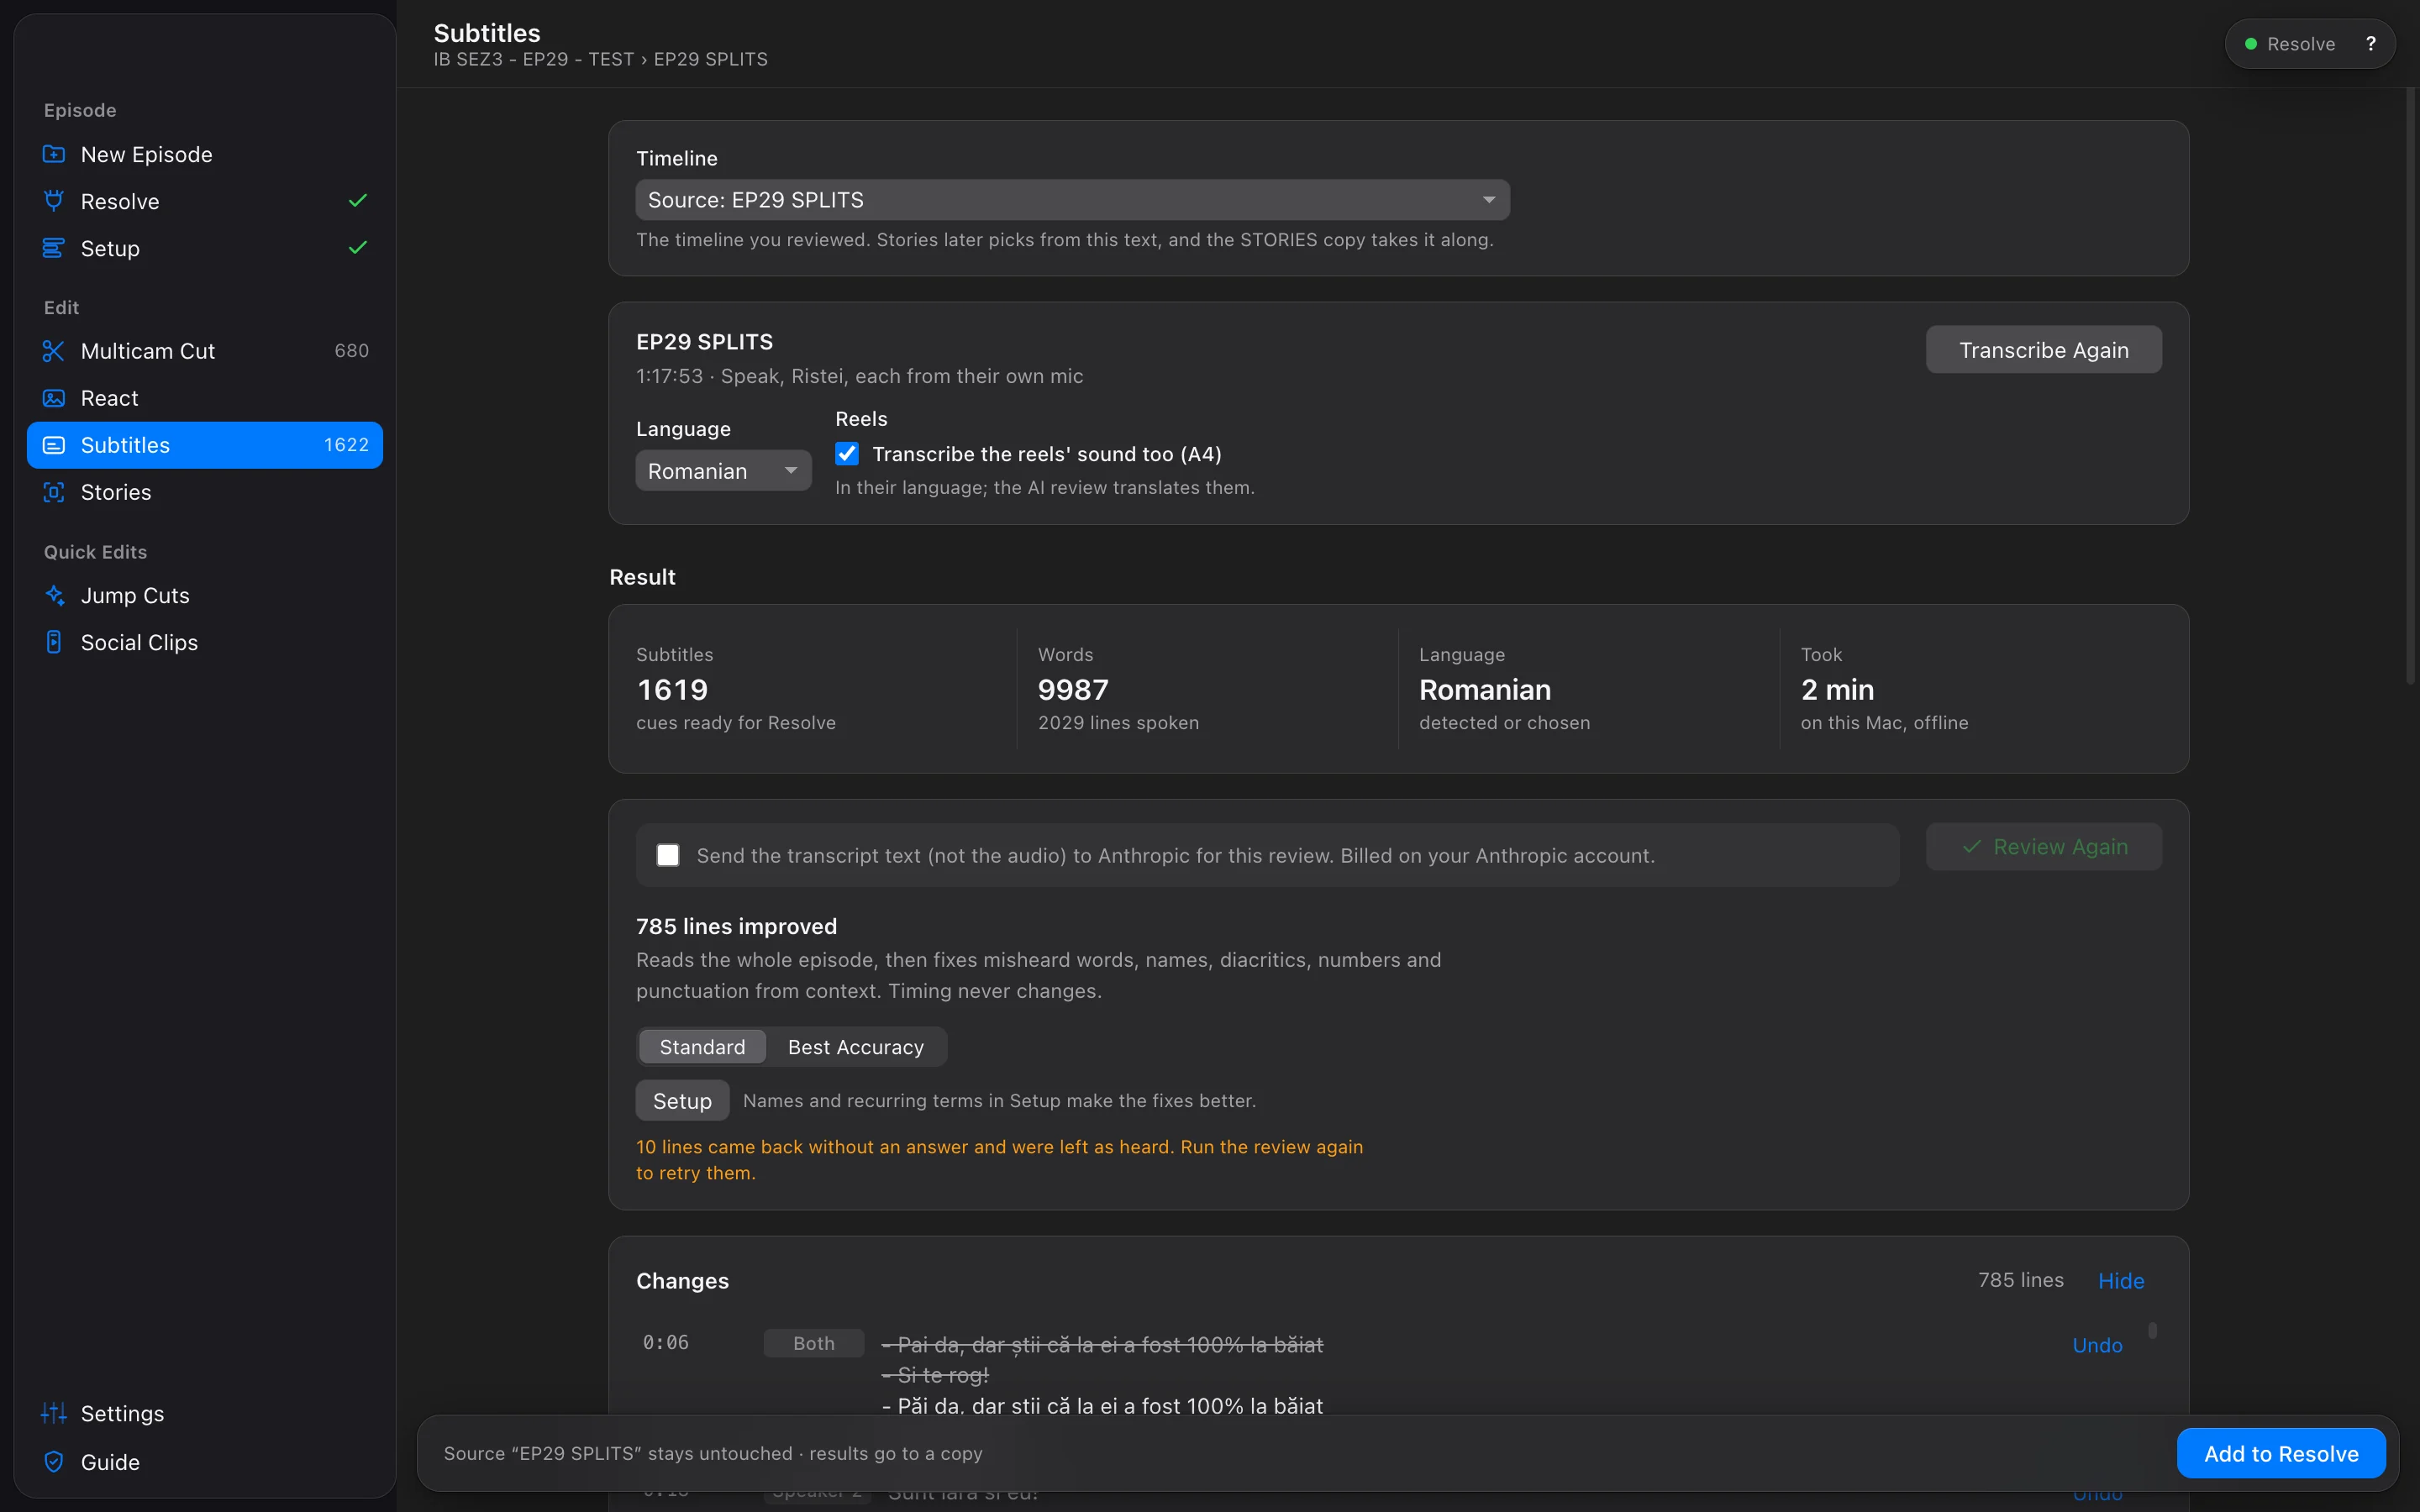
Task: Click the '2 min' took value
Action: (x=1837, y=690)
